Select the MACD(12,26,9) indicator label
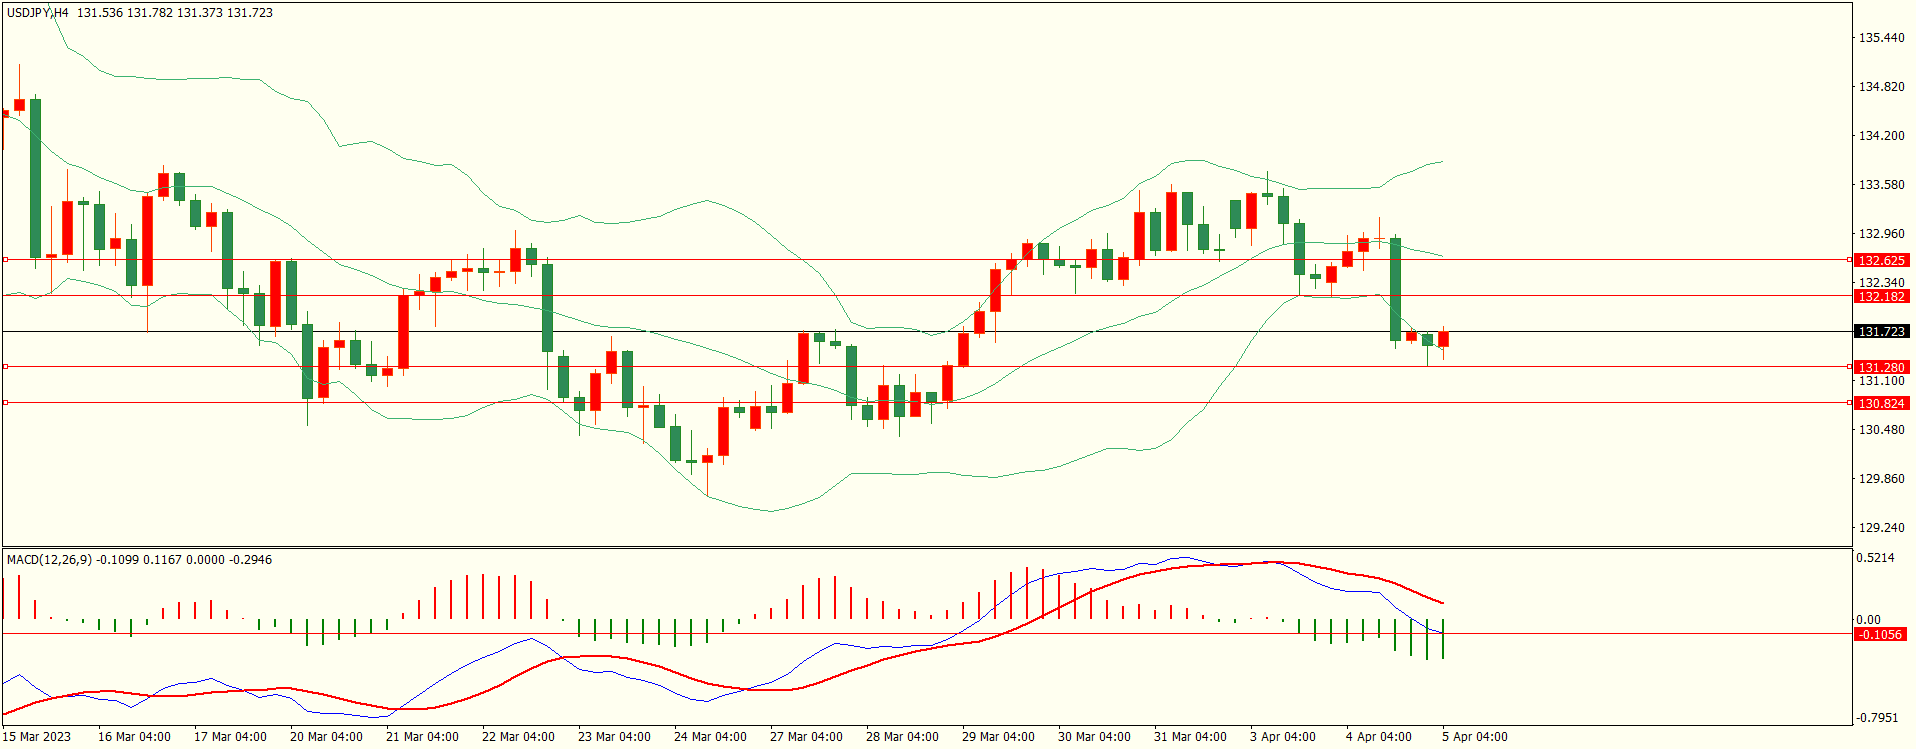Screen dimensions: 1916x749 [x=48, y=560]
